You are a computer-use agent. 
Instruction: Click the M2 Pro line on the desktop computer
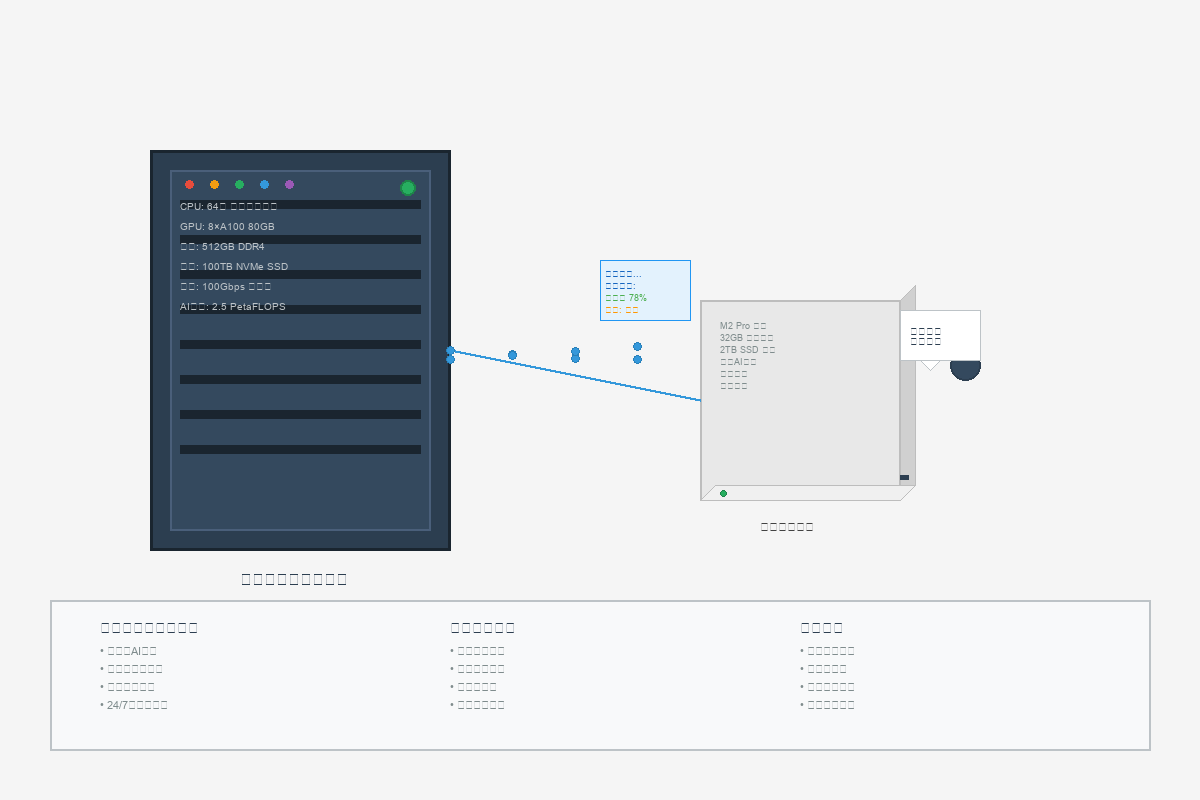742,326
